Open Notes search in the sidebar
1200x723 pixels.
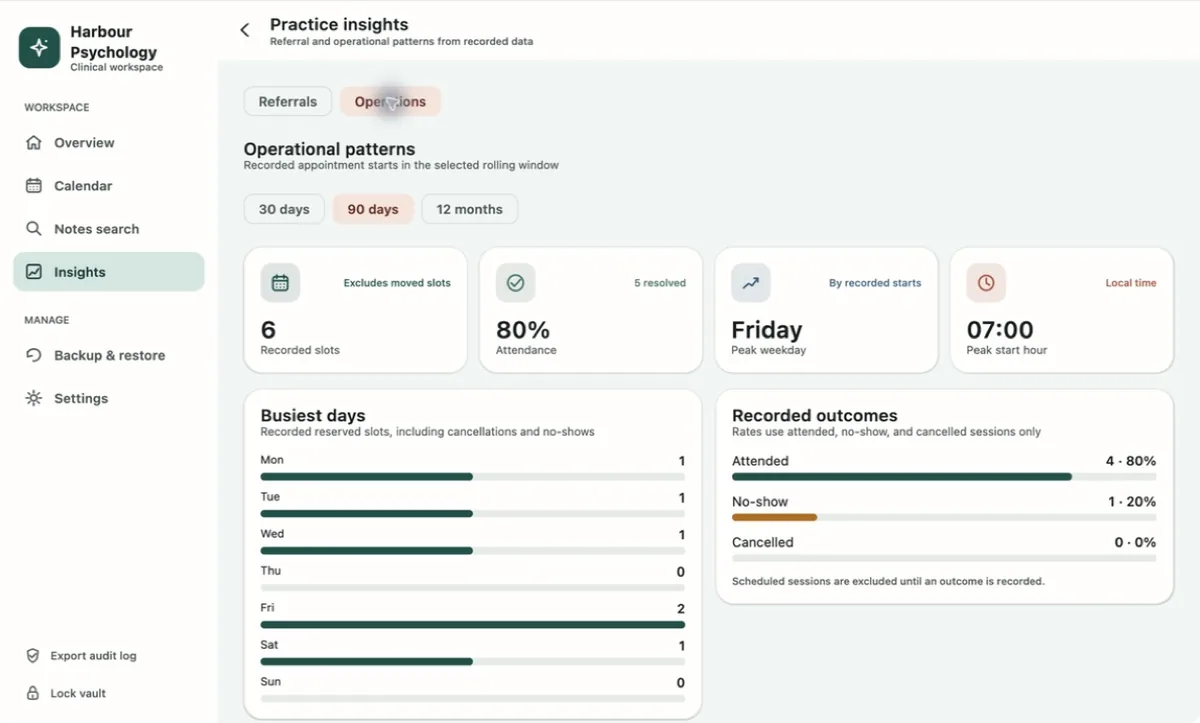point(109,229)
